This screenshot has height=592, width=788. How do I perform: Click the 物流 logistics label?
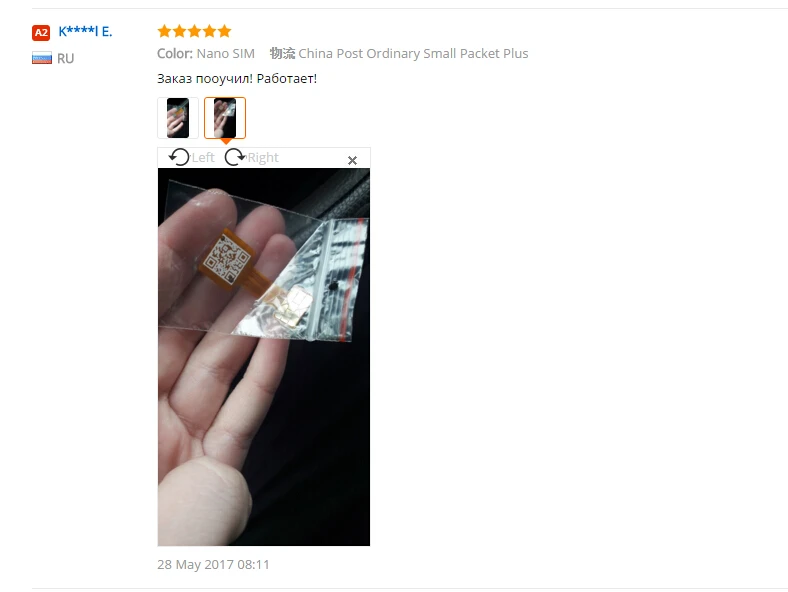coord(282,53)
